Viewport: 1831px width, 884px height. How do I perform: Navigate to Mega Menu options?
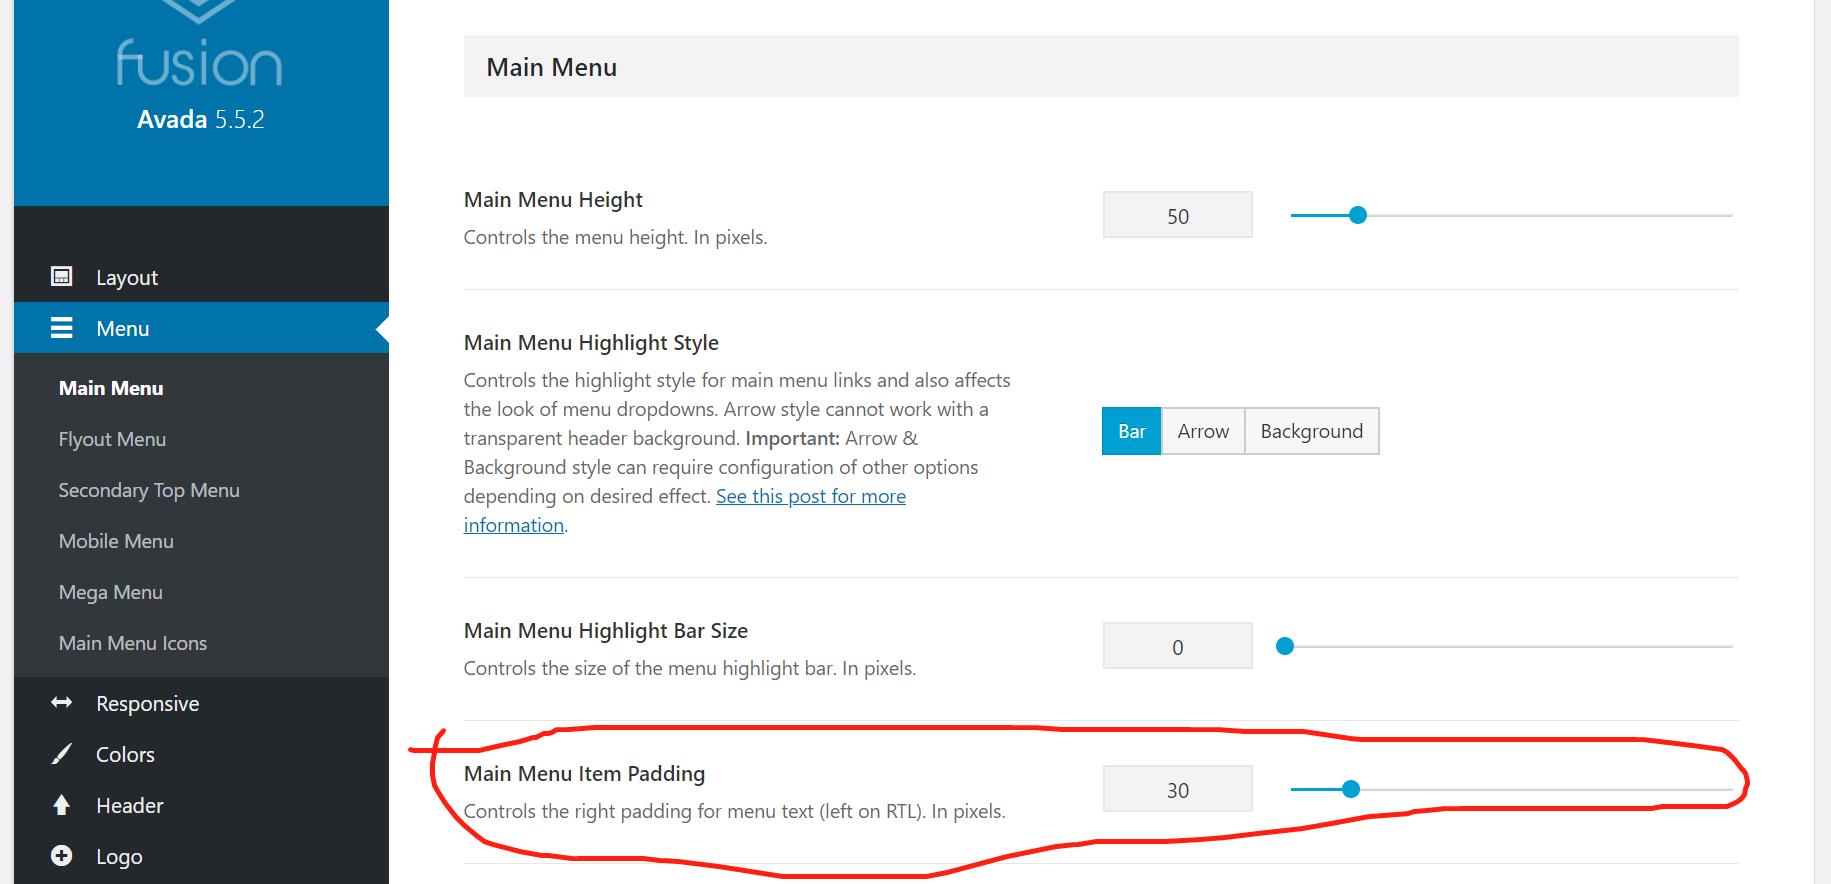pos(111,592)
